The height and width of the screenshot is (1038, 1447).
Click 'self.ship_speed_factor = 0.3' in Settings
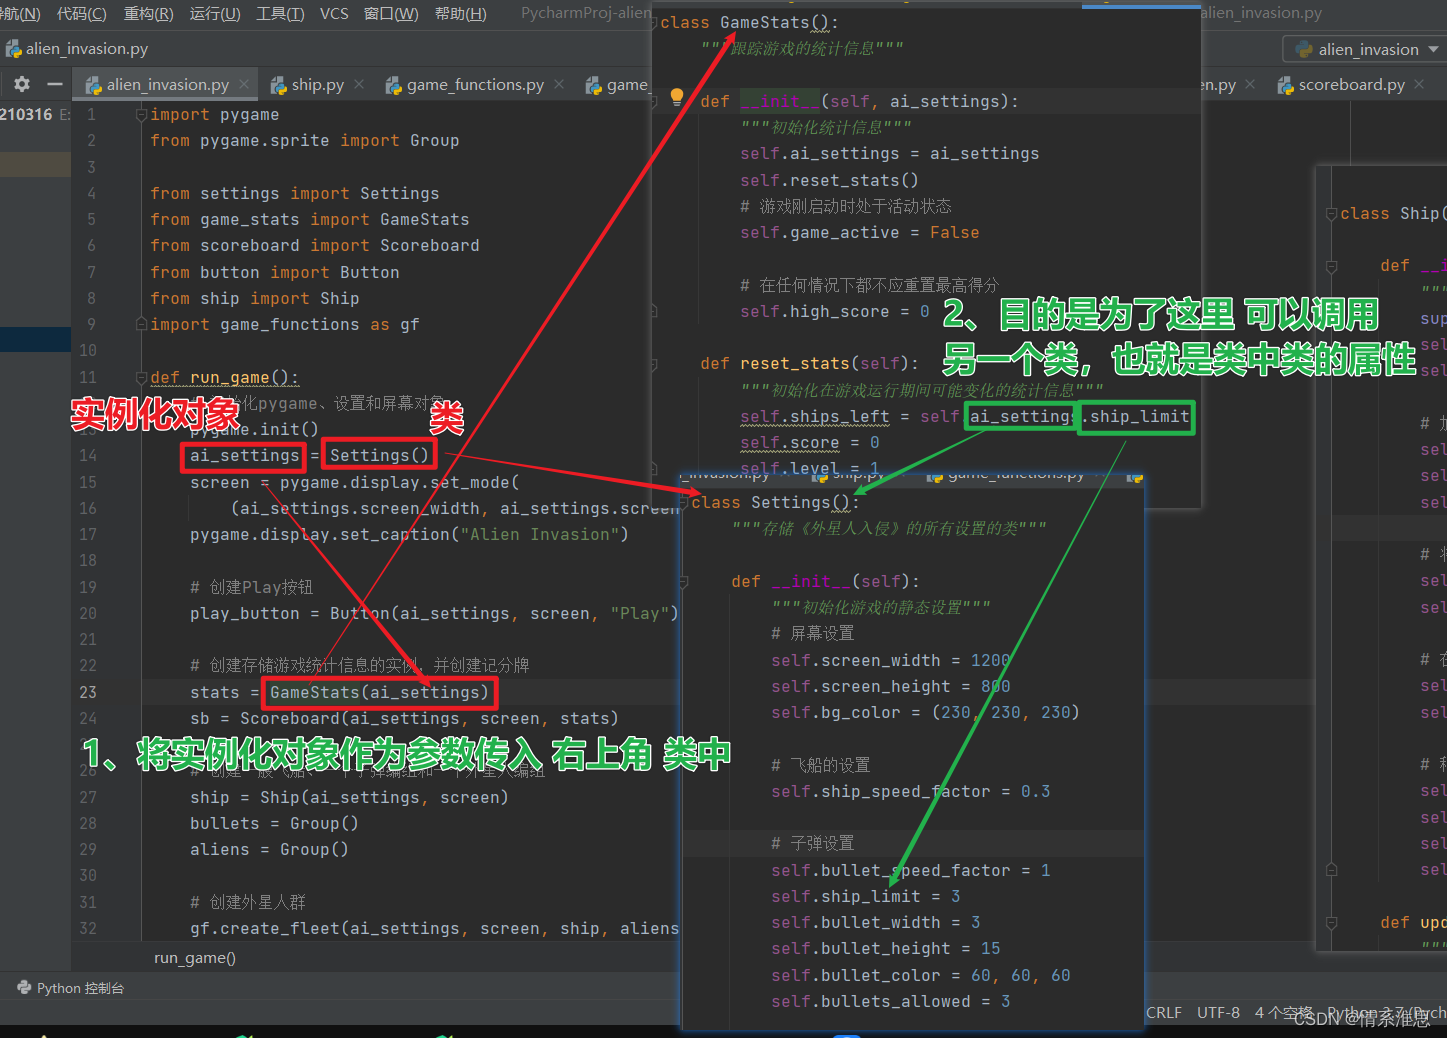tap(911, 791)
